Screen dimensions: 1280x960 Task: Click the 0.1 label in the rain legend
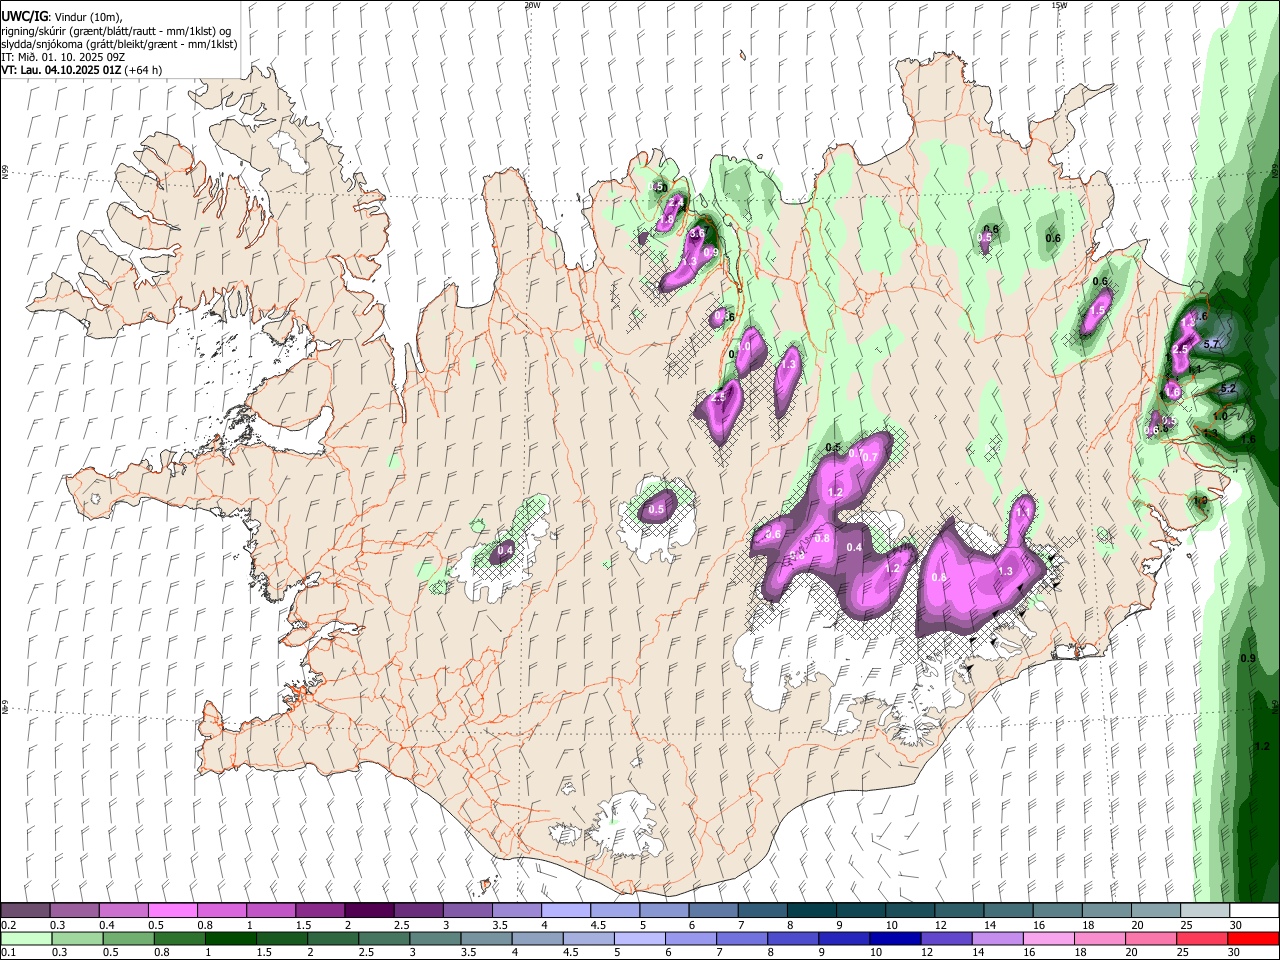(x=8, y=953)
